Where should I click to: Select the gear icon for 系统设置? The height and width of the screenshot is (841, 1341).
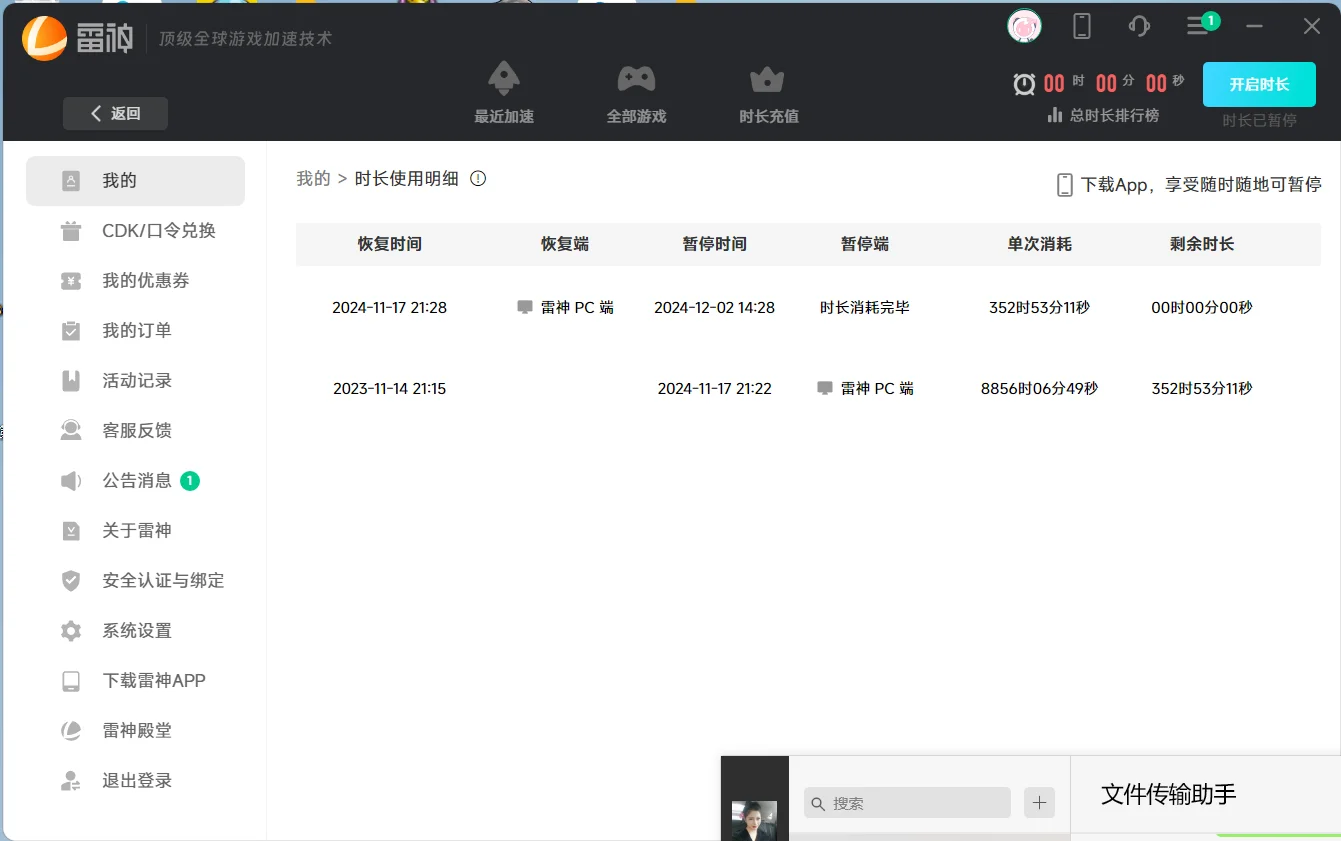point(70,630)
